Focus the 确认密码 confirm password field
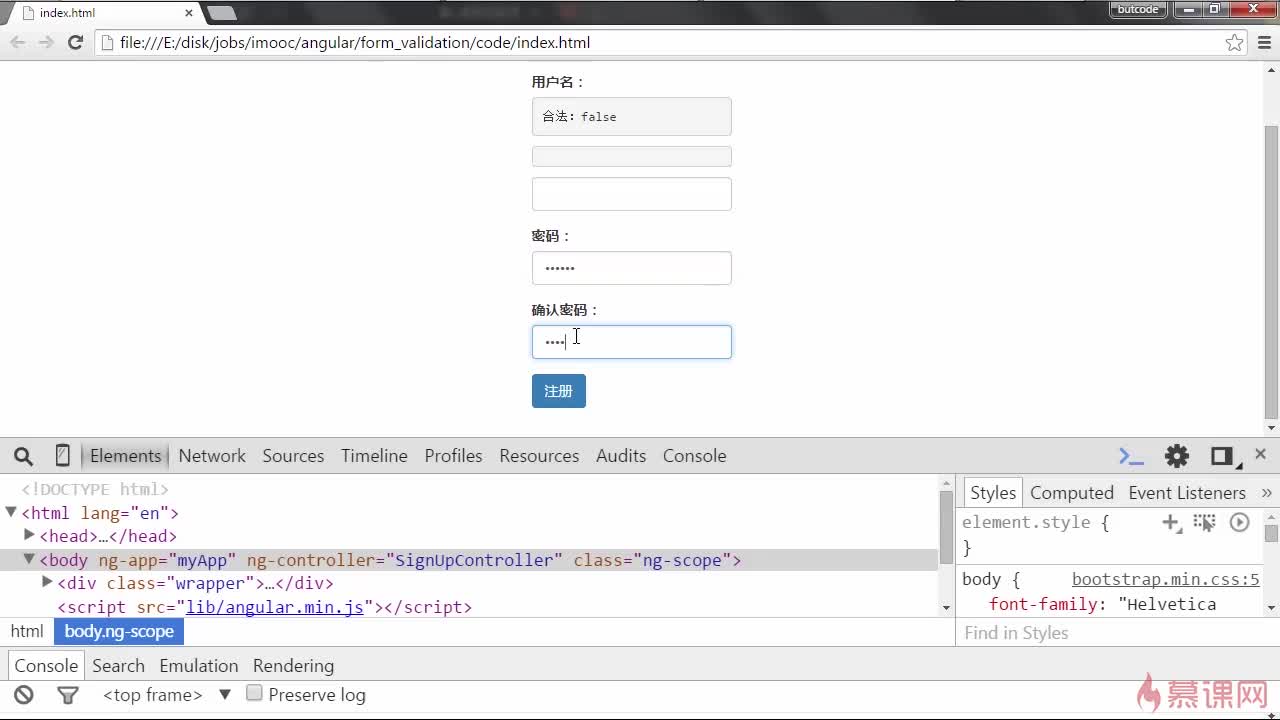This screenshot has width=1280, height=720. 632,342
